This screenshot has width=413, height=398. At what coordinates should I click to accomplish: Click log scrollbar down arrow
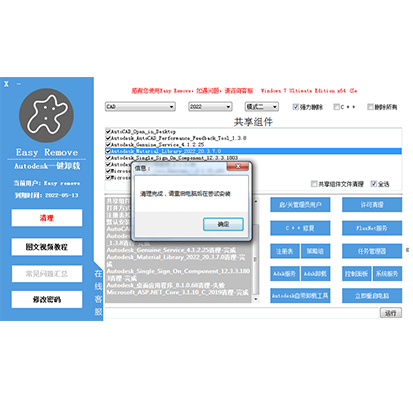click(x=256, y=299)
